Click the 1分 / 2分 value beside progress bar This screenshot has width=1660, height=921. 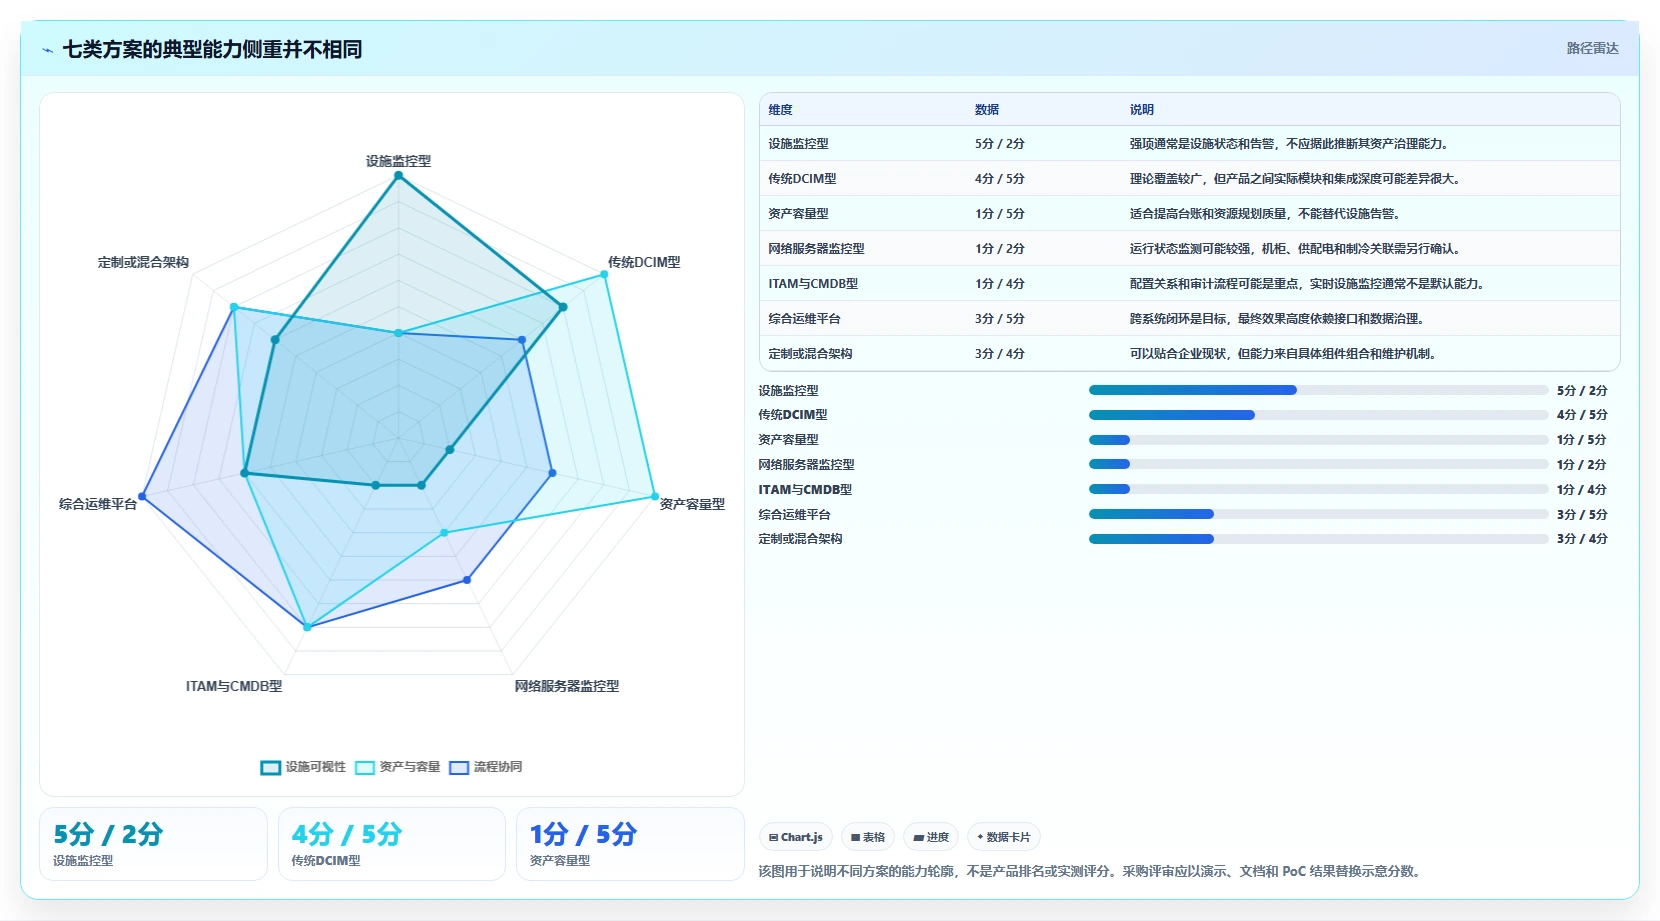click(1582, 465)
